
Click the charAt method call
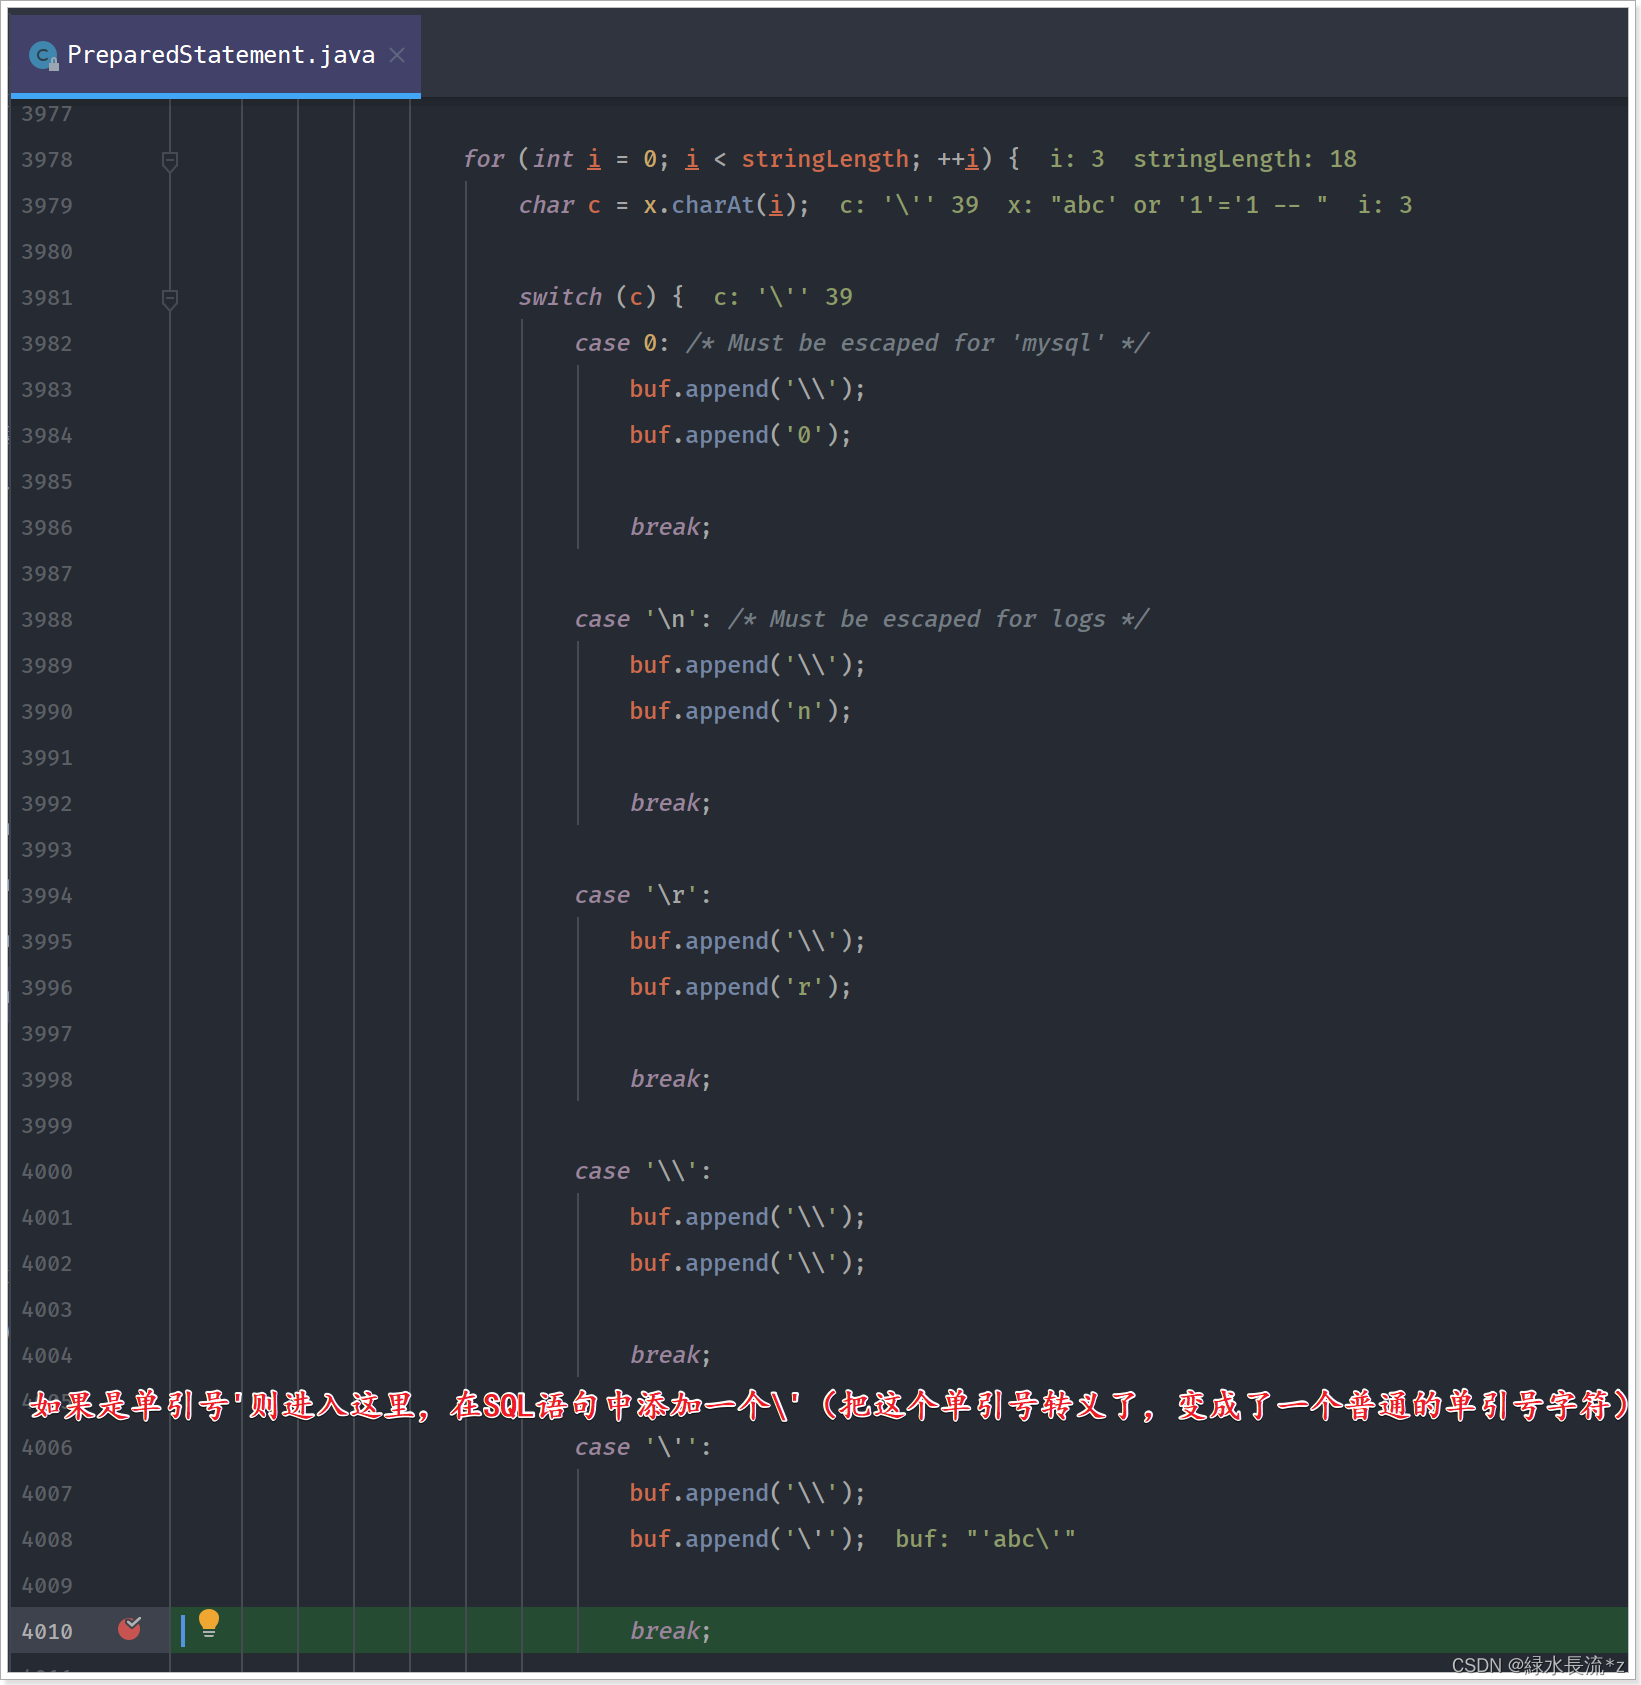point(713,205)
